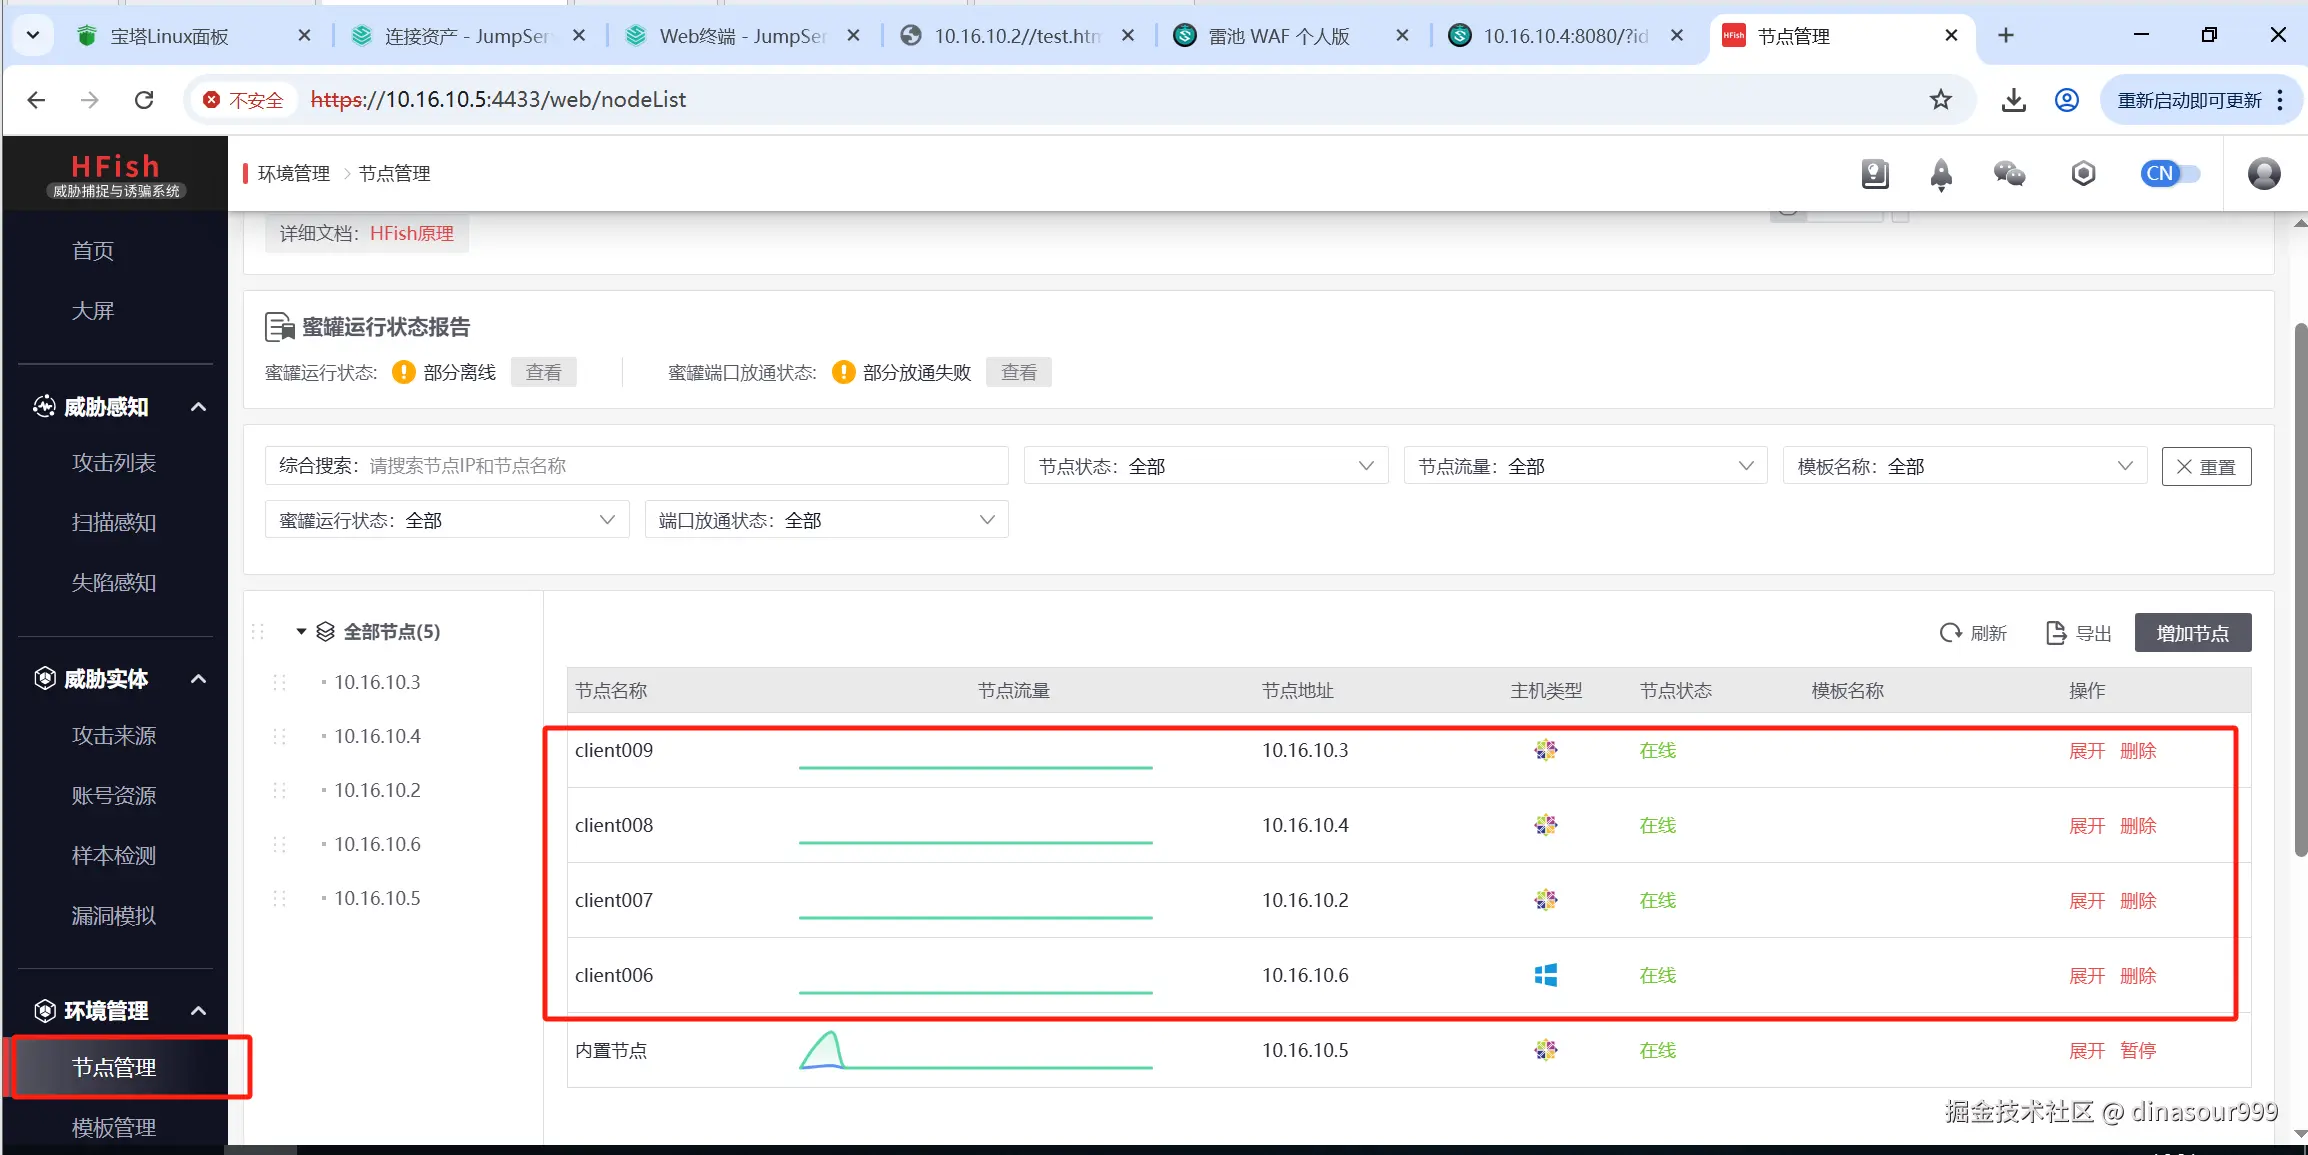This screenshot has width=2308, height=1155.
Task: Switch to the 雷池 WAF 个人版 tab
Action: pyautogui.click(x=1278, y=36)
